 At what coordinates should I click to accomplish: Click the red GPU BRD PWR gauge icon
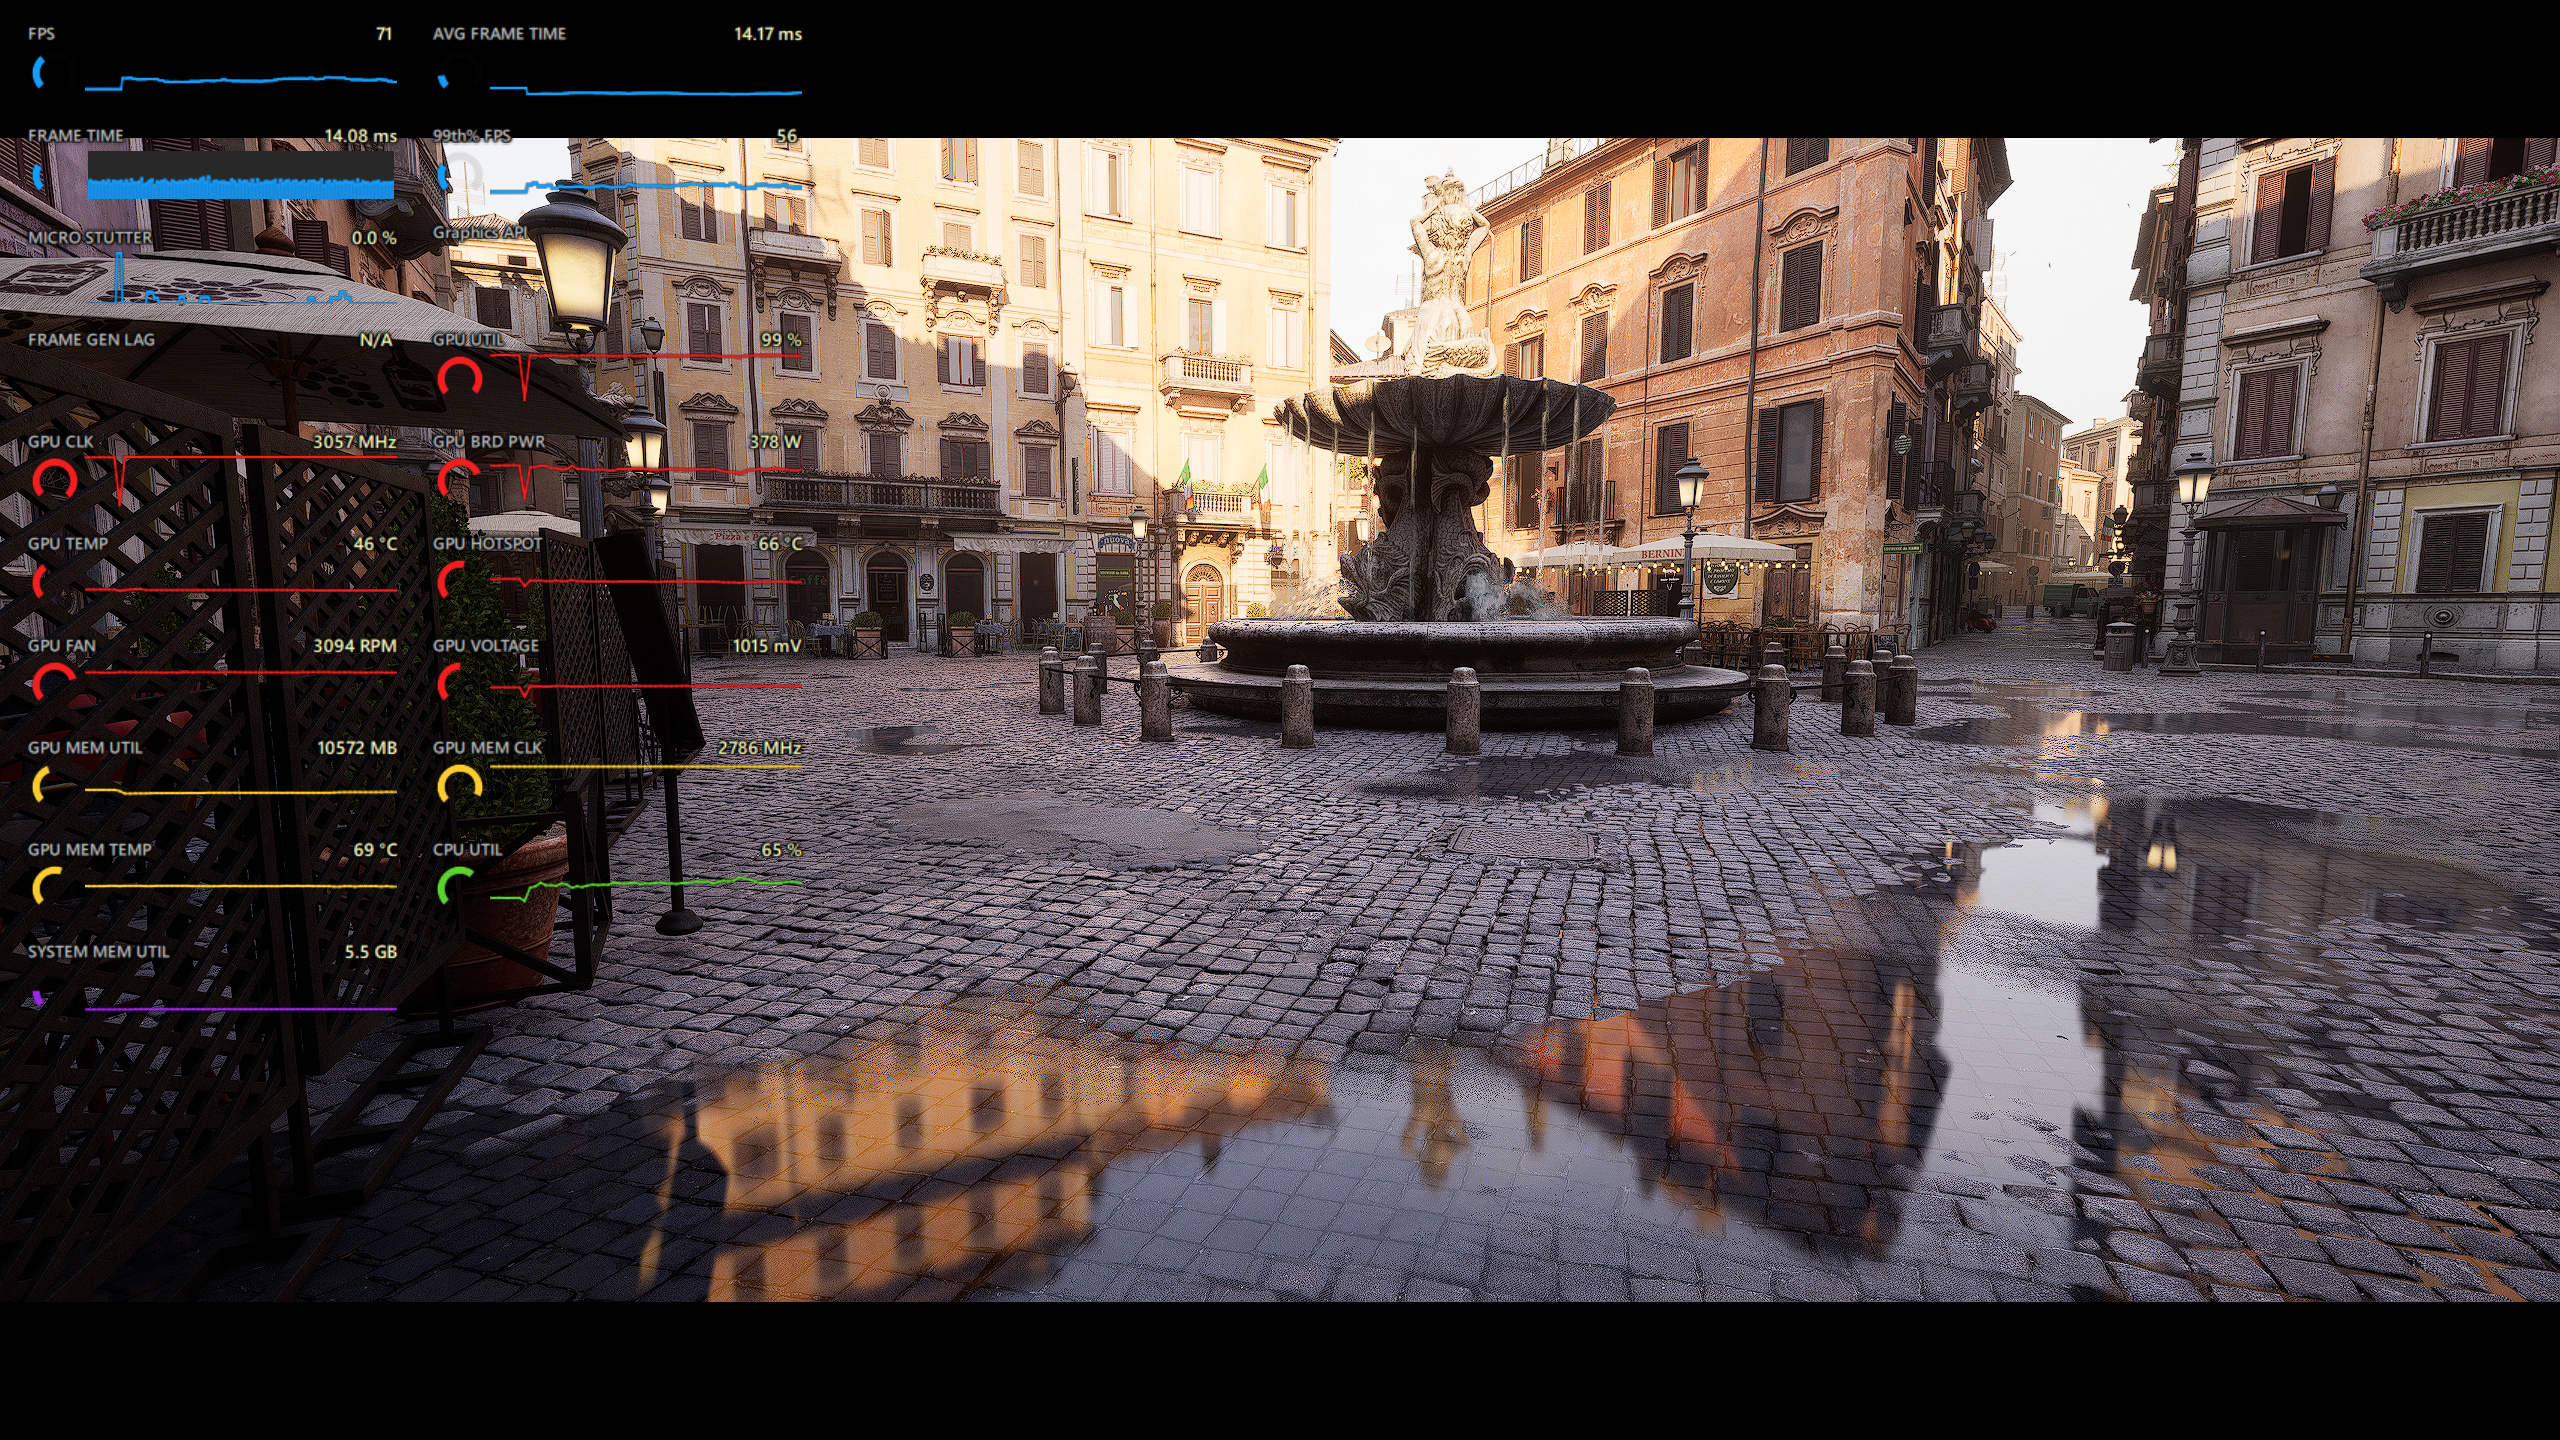point(458,479)
